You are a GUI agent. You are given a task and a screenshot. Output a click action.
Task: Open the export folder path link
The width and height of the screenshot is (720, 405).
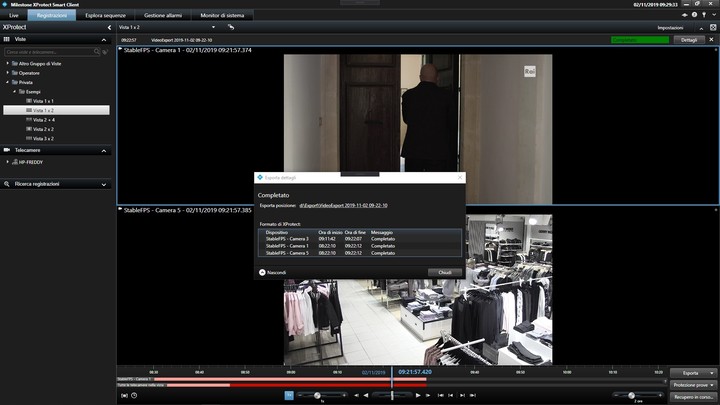click(x=343, y=205)
